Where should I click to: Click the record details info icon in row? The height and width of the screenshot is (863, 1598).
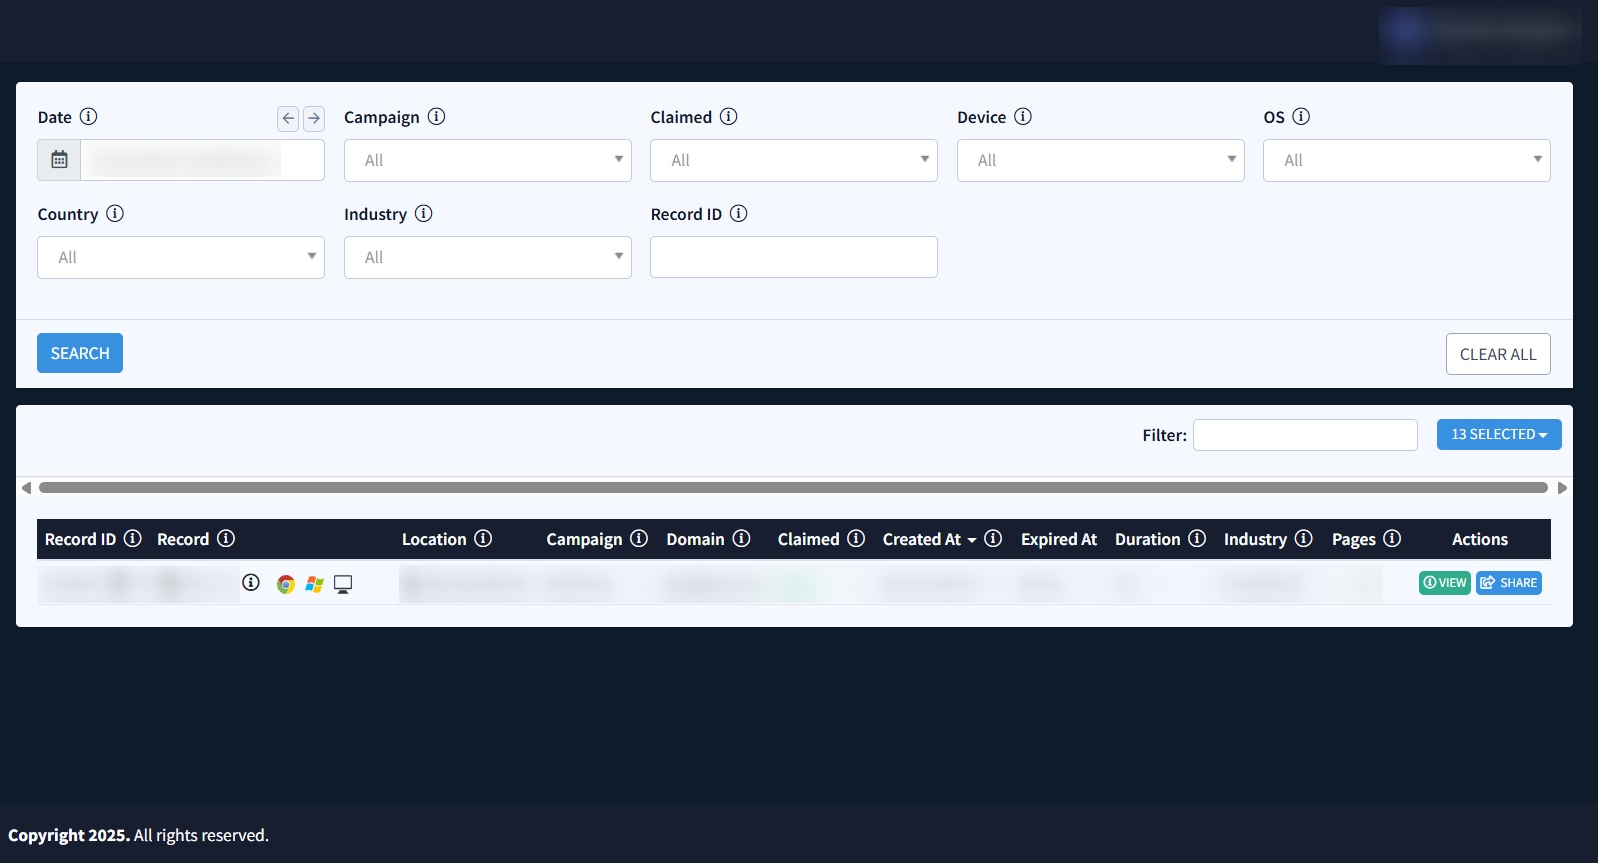point(251,583)
